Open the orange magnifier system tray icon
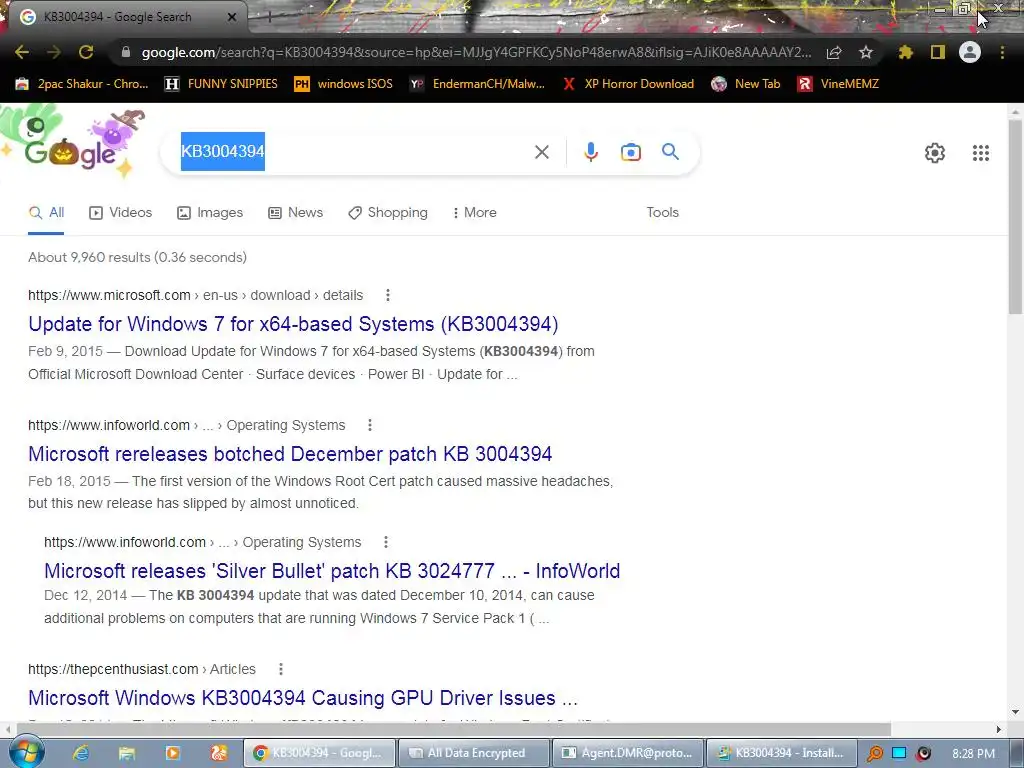The height and width of the screenshot is (768, 1024). pos(874,754)
